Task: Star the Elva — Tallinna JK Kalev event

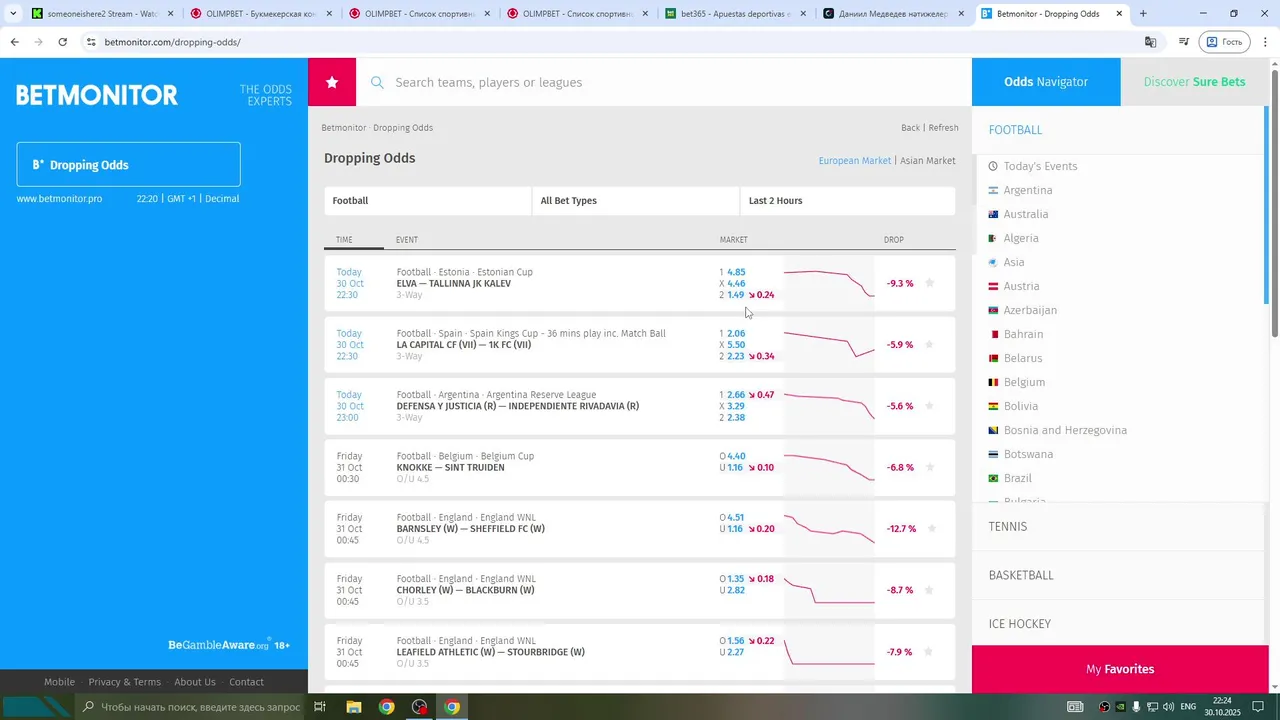Action: [x=929, y=283]
